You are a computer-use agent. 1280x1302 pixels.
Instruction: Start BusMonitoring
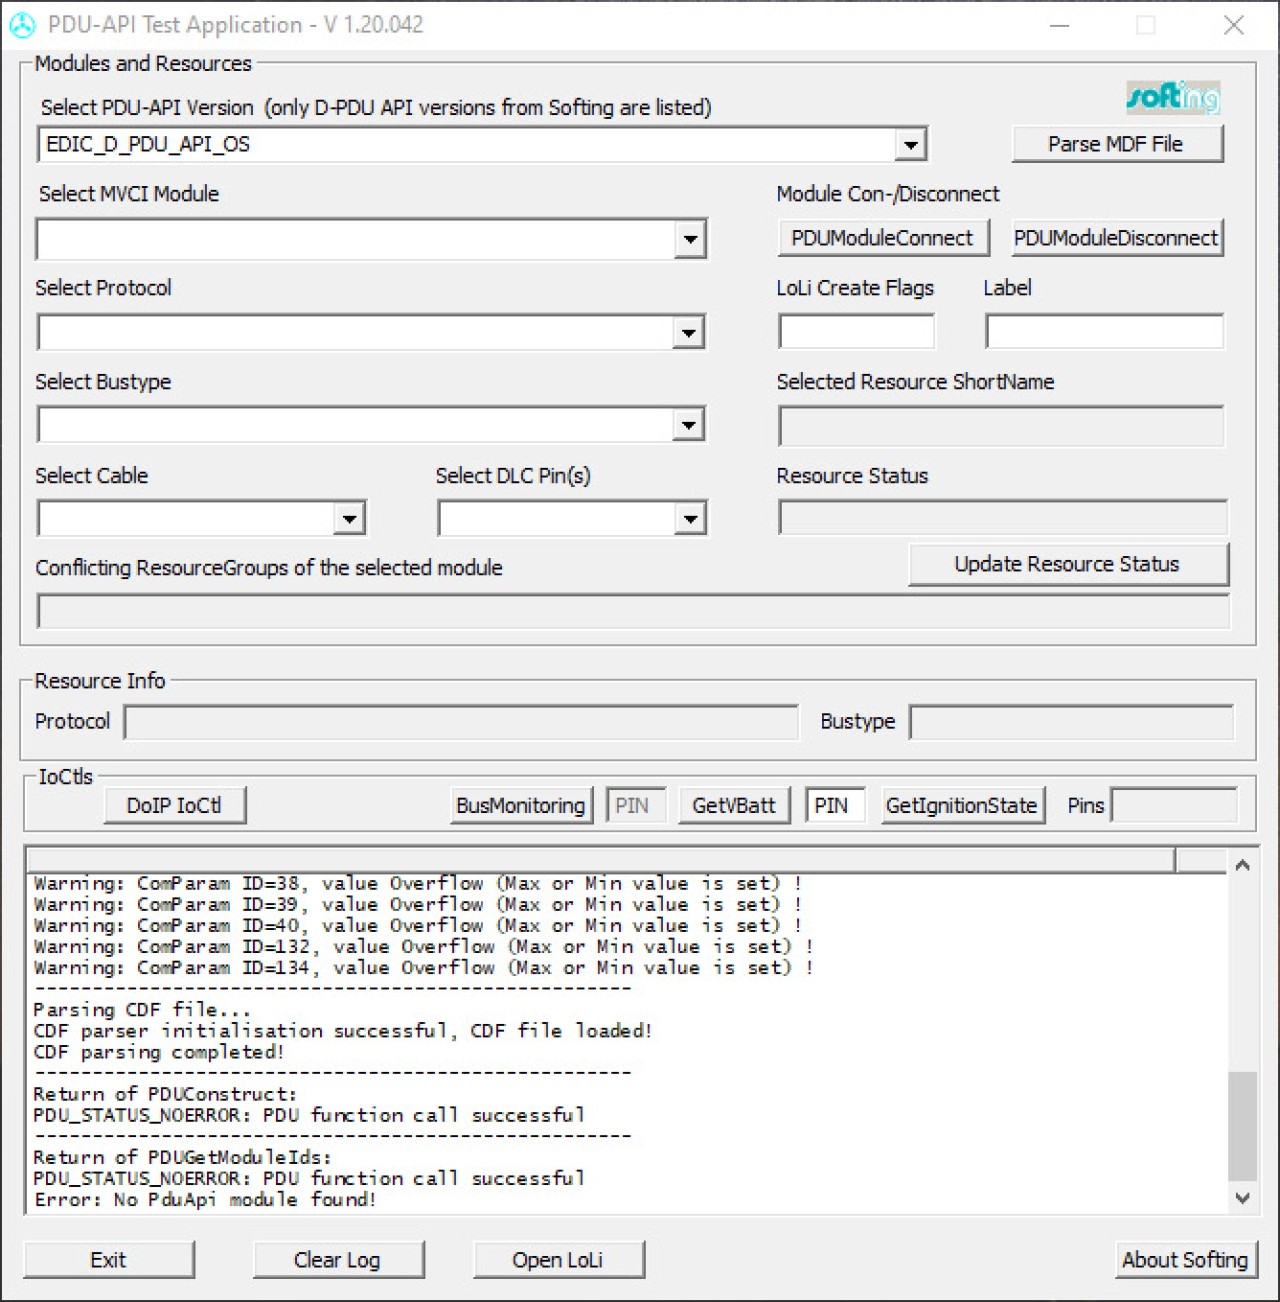point(521,805)
